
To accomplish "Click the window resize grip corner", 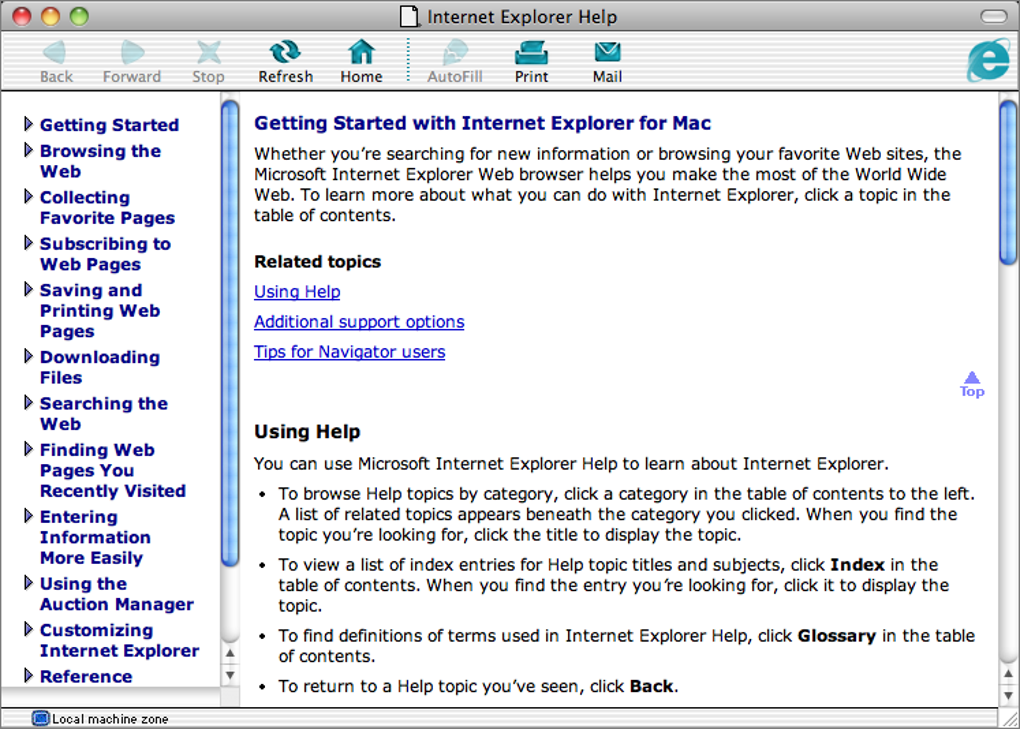I will 1009,718.
